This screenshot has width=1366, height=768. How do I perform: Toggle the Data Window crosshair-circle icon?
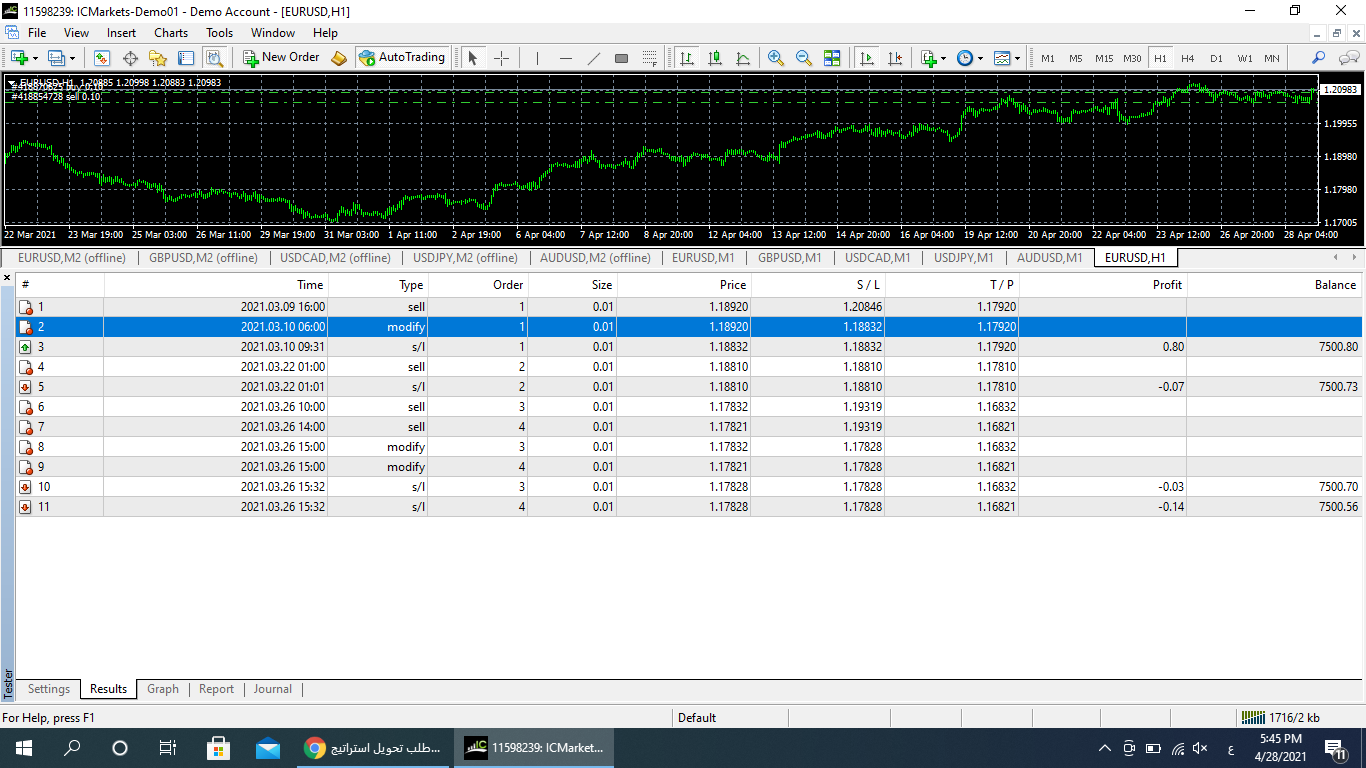[x=130, y=58]
